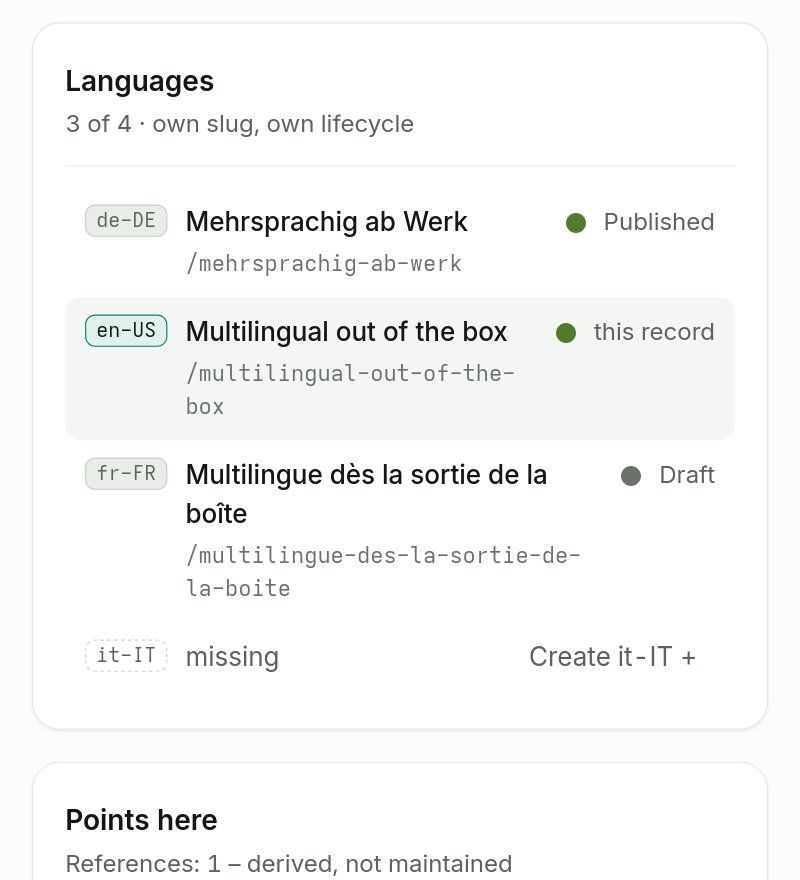Select the en-US locale badge
The width and height of the screenshot is (800, 880).
pos(126,331)
